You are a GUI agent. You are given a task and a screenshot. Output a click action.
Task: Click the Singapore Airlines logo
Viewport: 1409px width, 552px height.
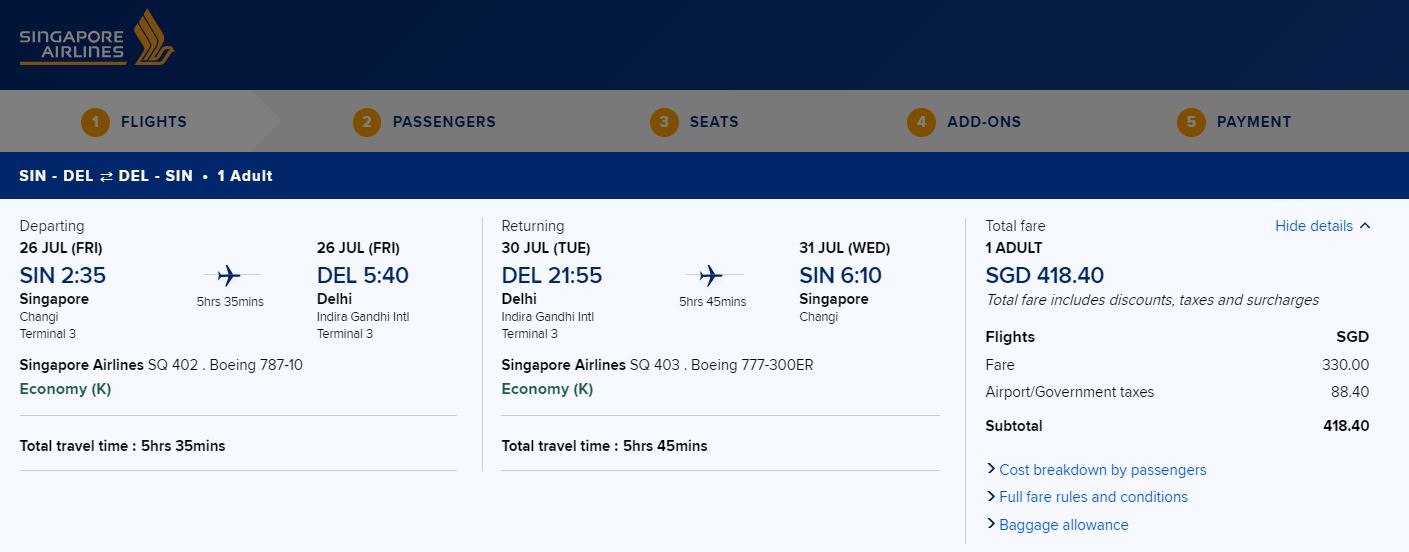pyautogui.click(x=97, y=40)
